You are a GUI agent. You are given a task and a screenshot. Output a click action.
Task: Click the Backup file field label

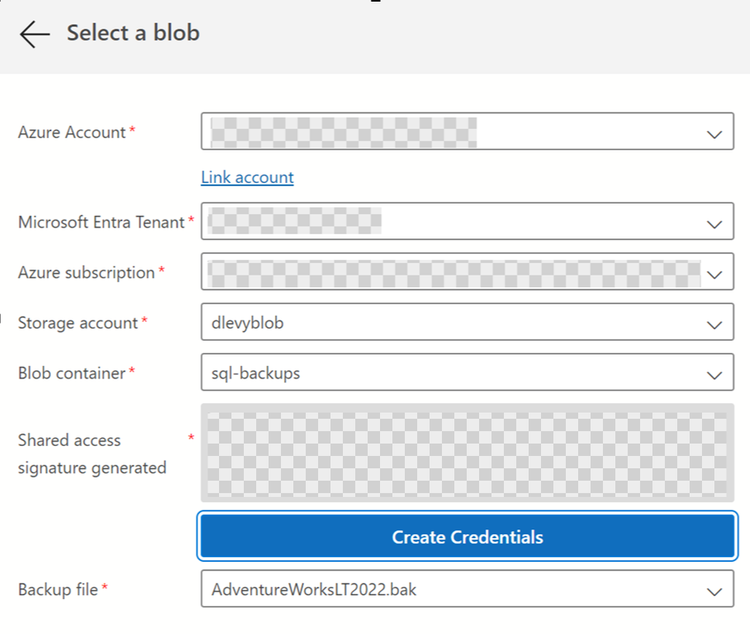[58, 590]
